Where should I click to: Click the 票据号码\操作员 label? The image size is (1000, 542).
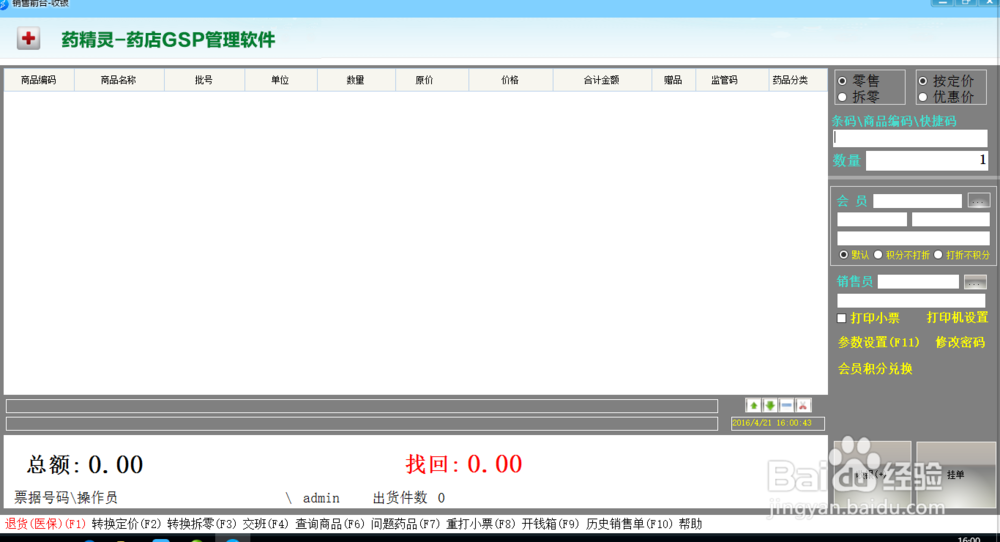66,498
